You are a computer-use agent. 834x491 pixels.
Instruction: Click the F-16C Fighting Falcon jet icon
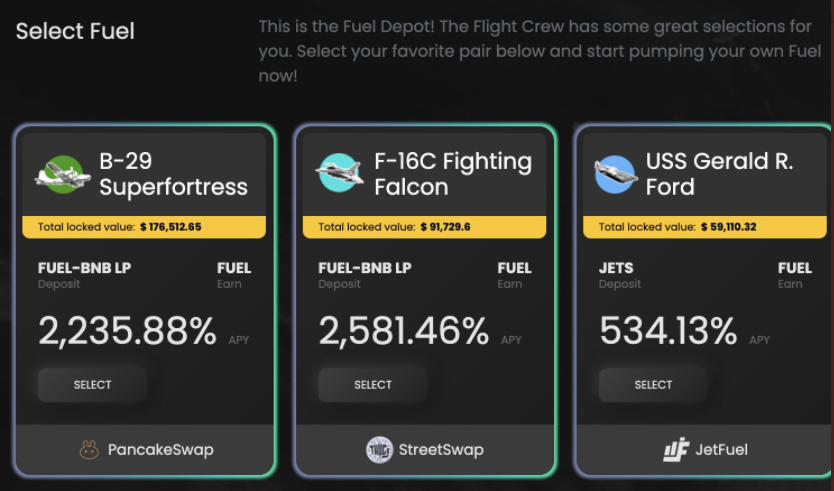340,172
